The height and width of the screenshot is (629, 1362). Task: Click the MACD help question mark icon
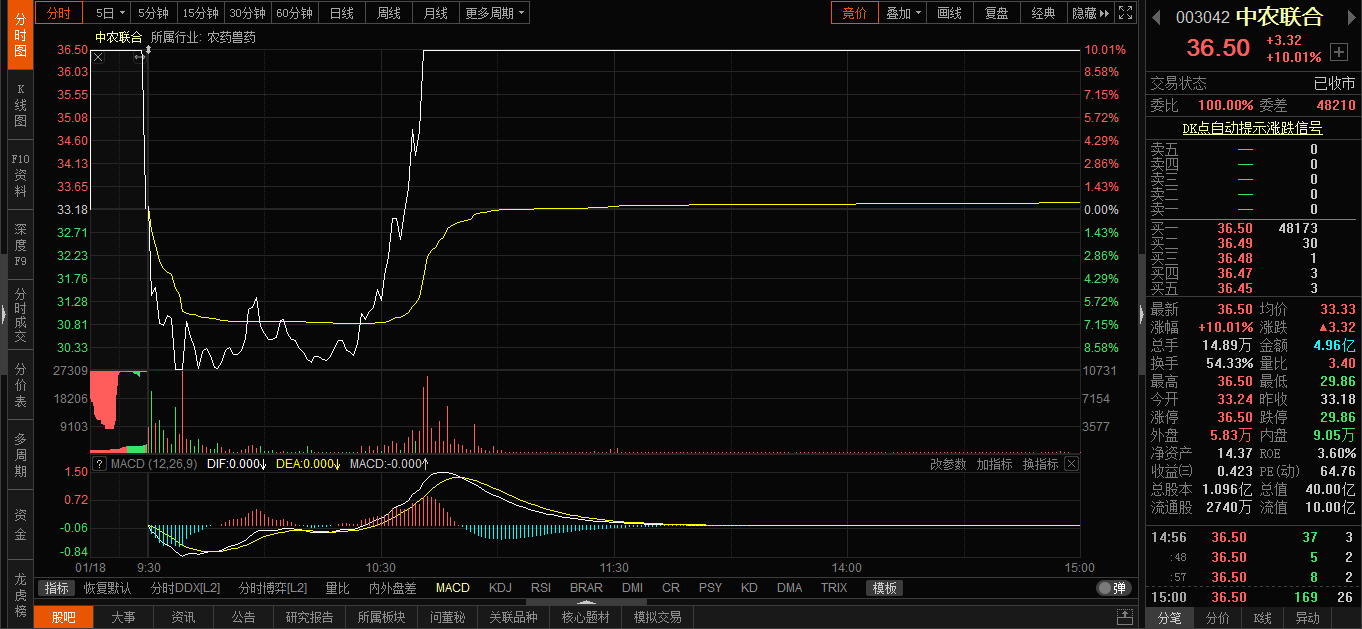(99, 464)
